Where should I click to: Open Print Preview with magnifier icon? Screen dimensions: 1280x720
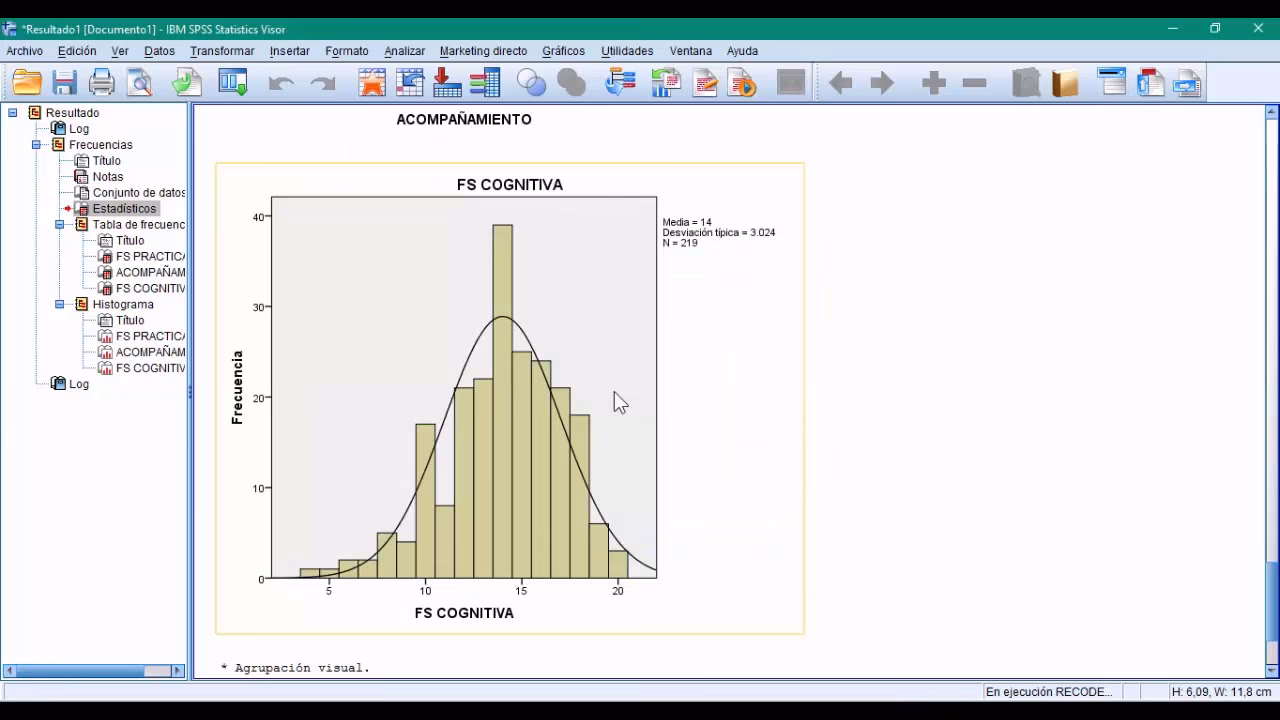pyautogui.click(x=139, y=83)
